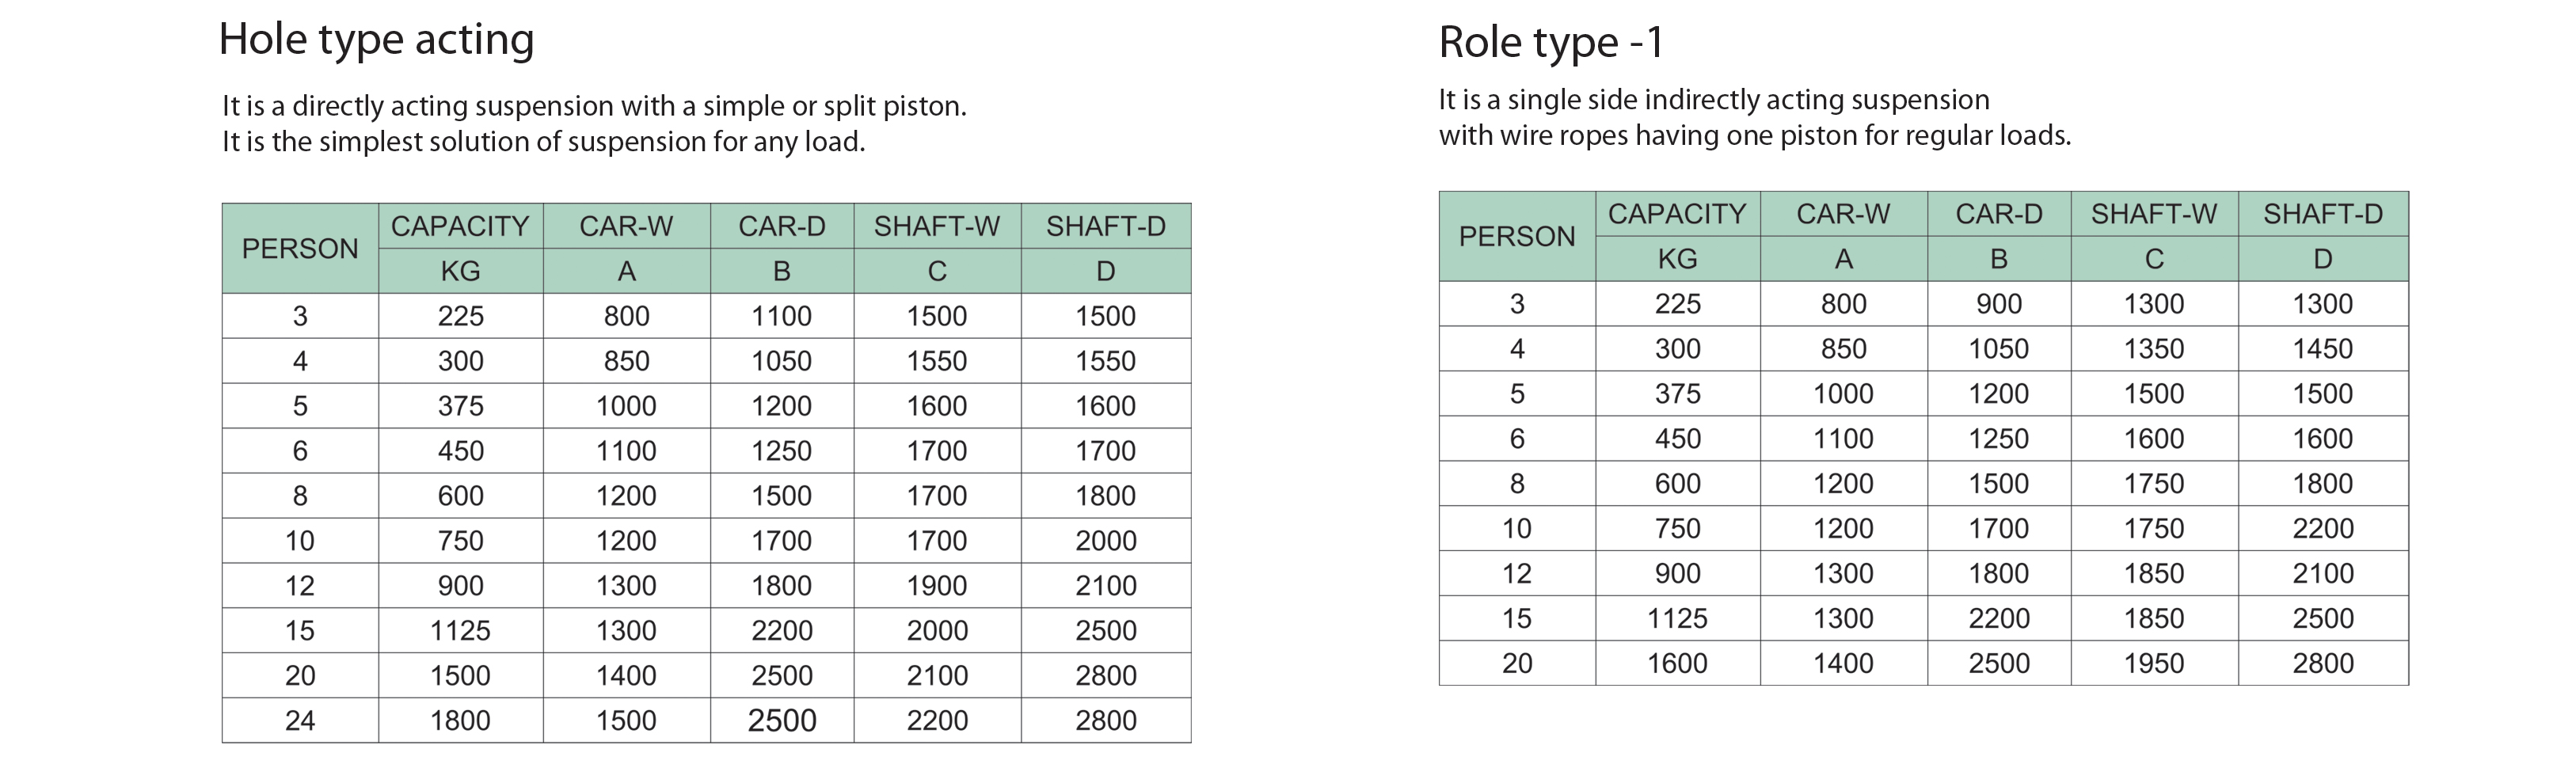Click the "Hole type acting" heading
The height and width of the screenshot is (768, 2576).
(x=376, y=40)
